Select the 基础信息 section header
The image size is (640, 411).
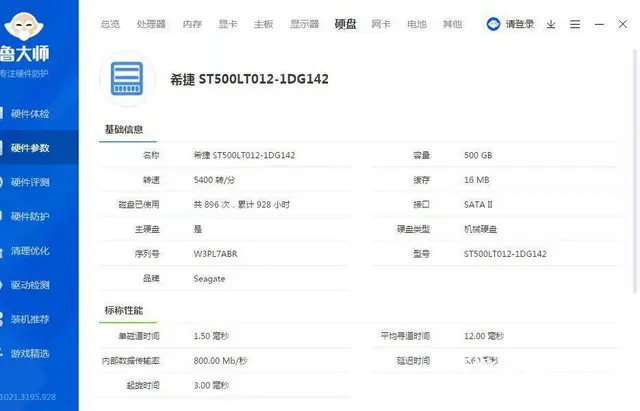point(124,130)
